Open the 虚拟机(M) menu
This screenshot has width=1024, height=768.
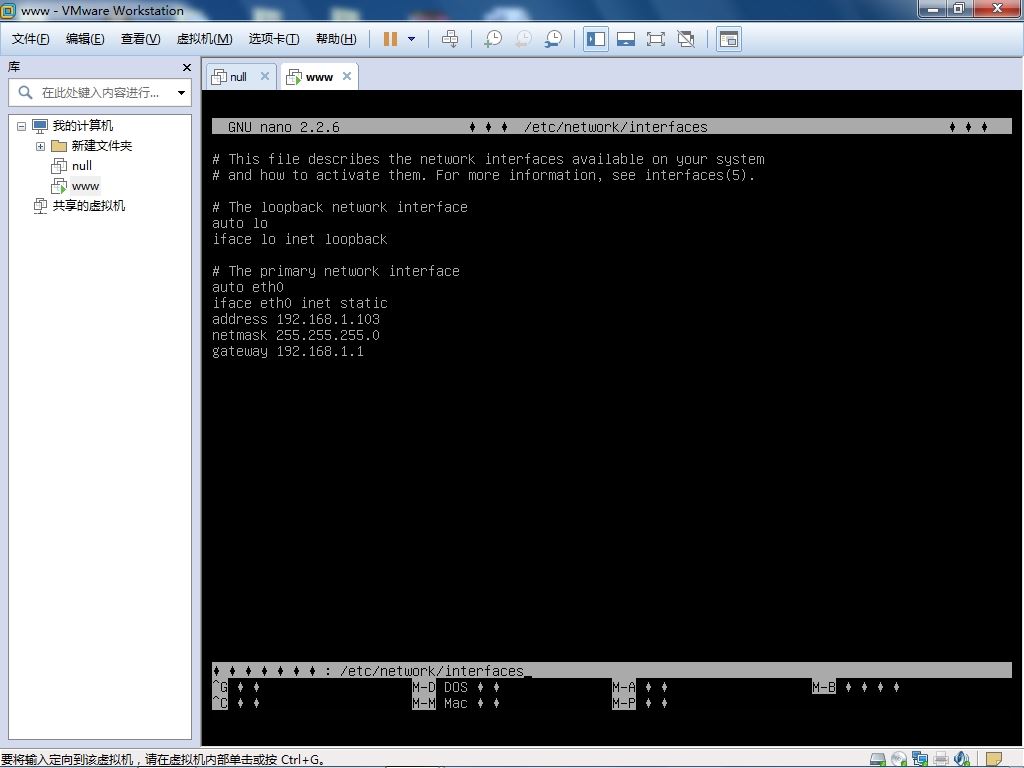point(204,39)
